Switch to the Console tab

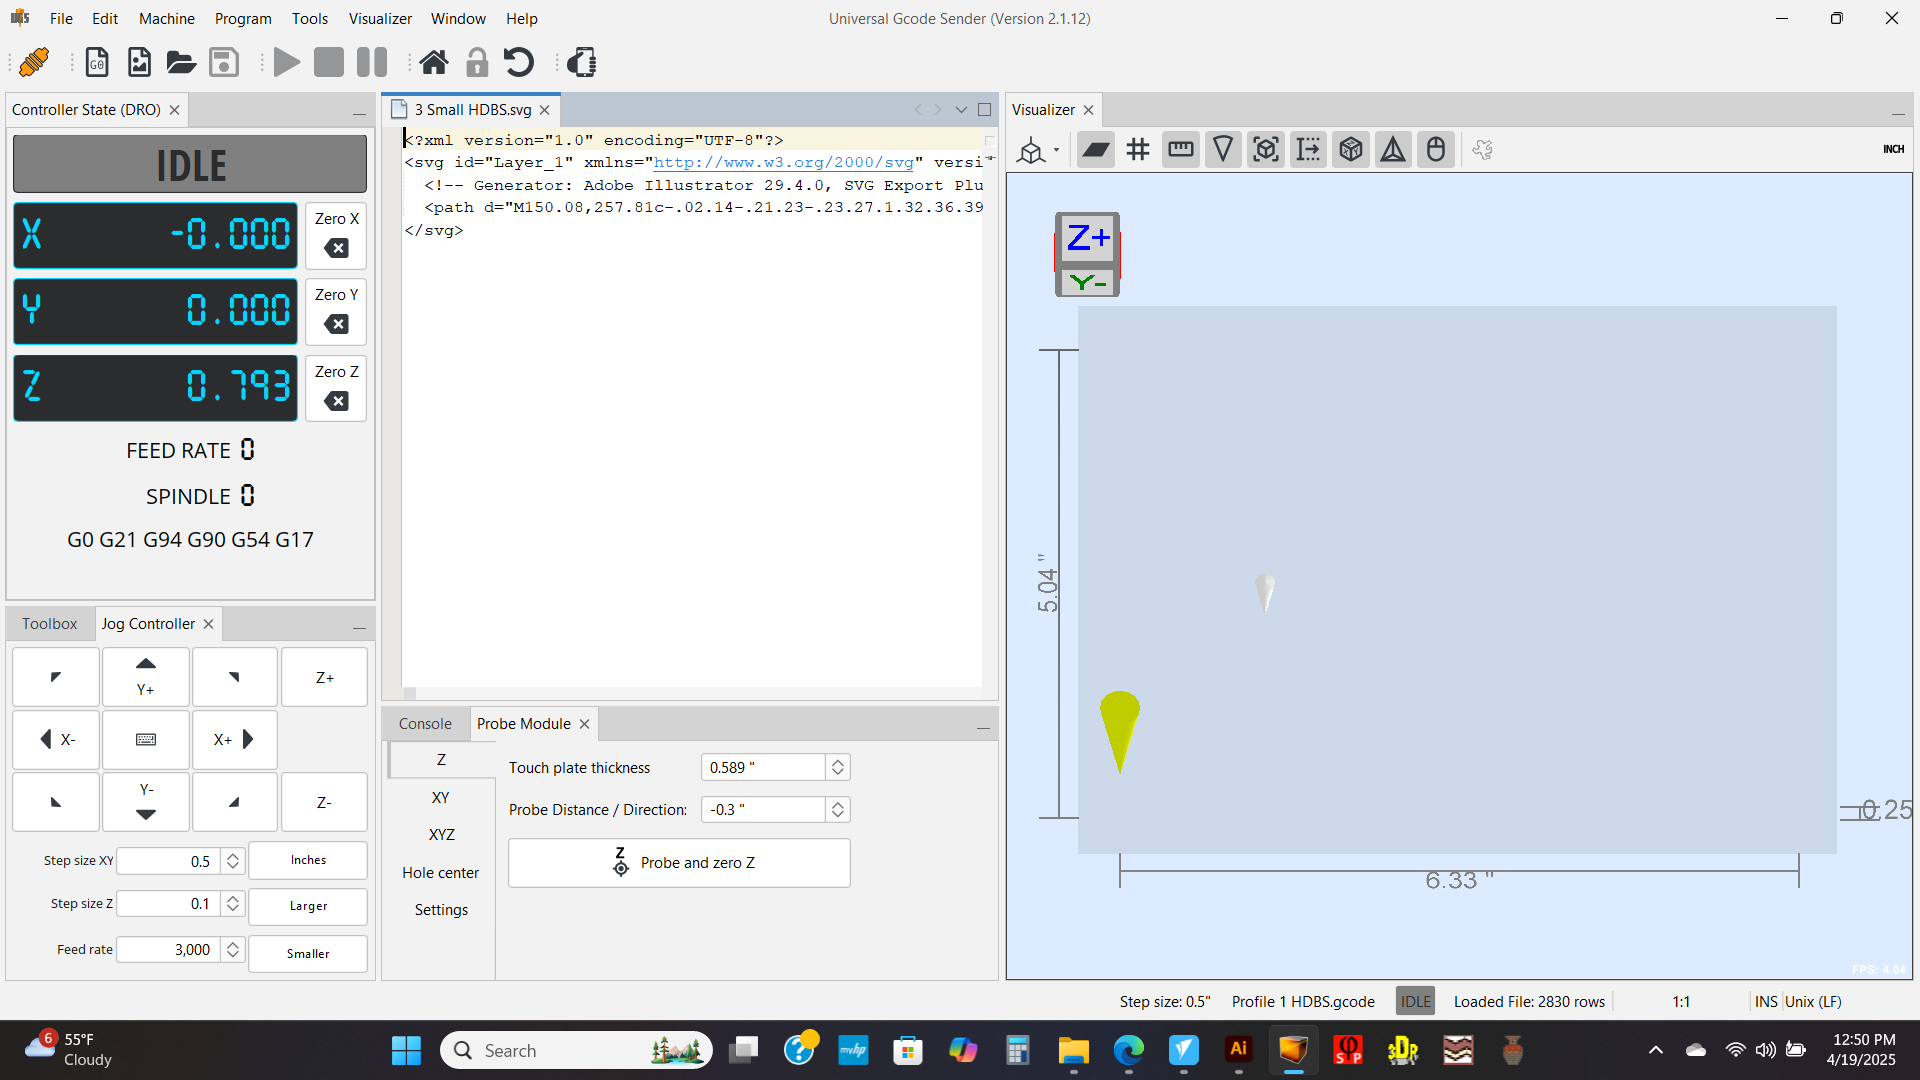click(424, 723)
